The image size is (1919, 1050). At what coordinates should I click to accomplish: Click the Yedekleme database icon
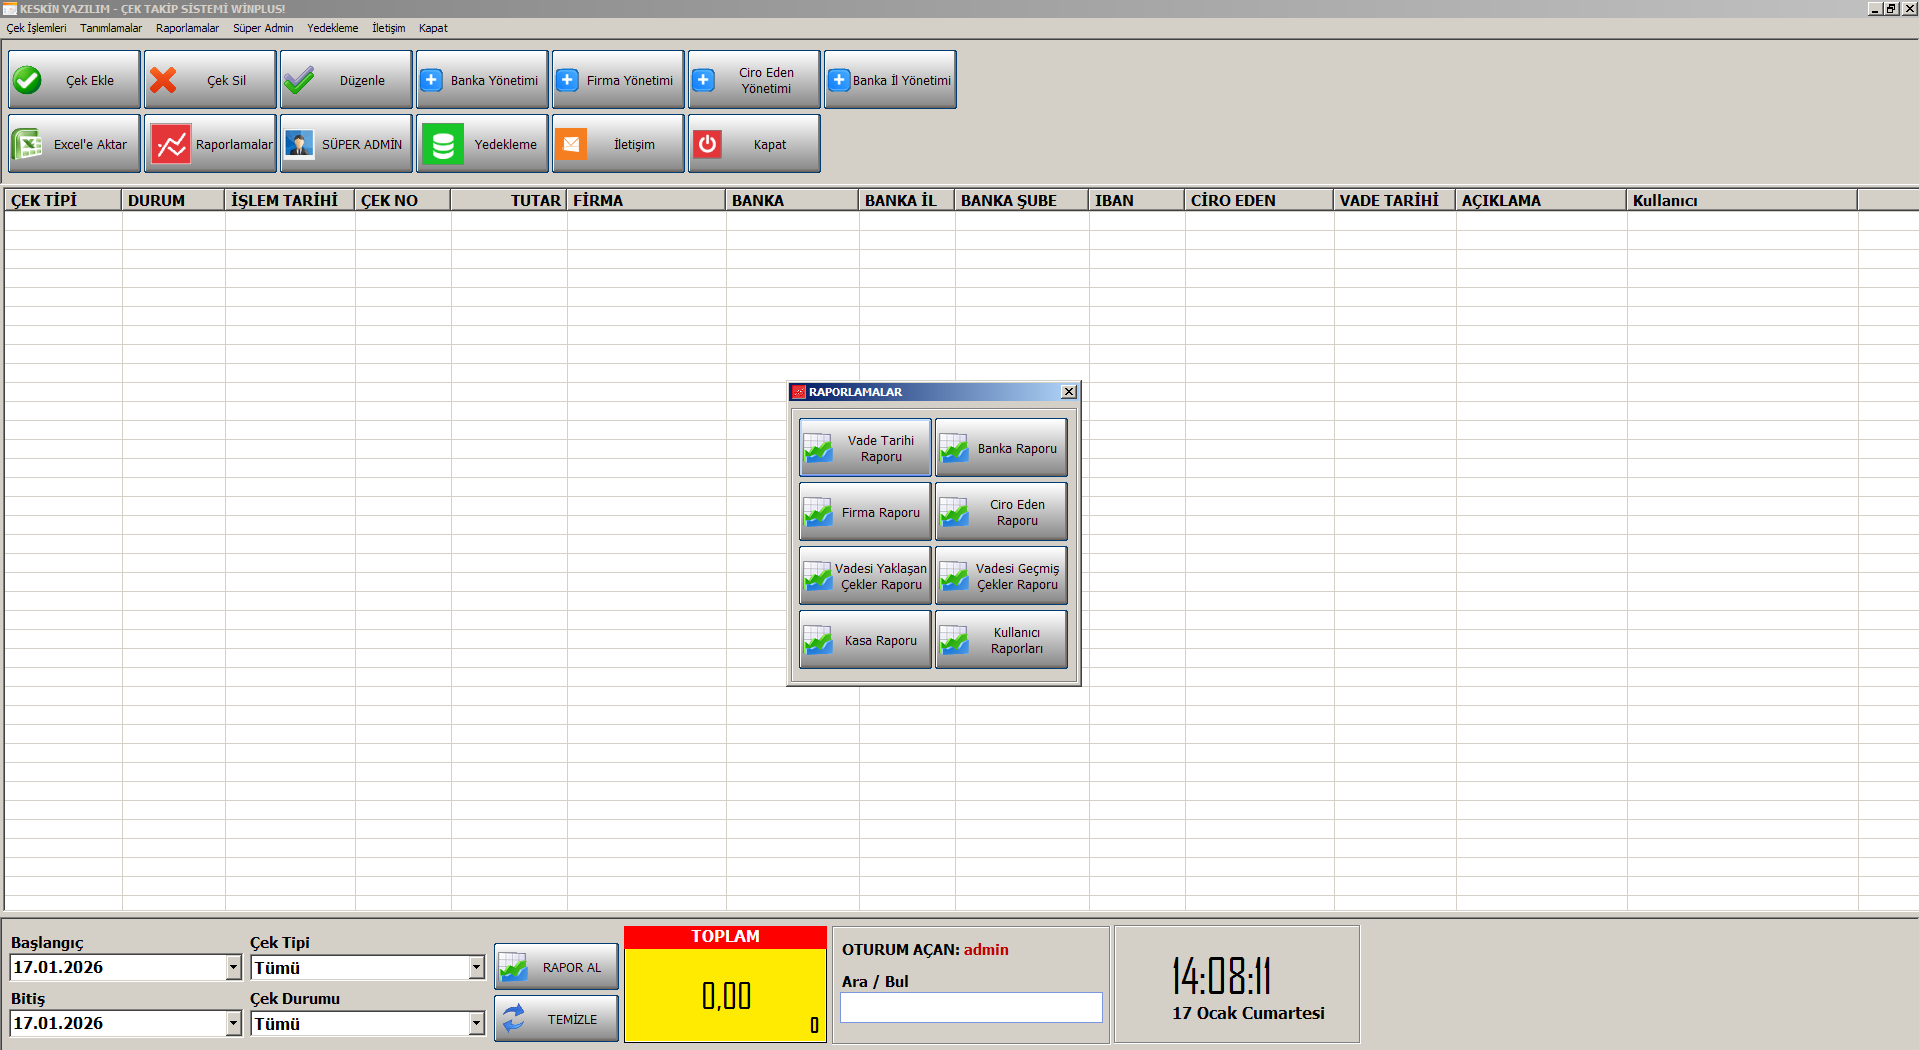coord(443,144)
